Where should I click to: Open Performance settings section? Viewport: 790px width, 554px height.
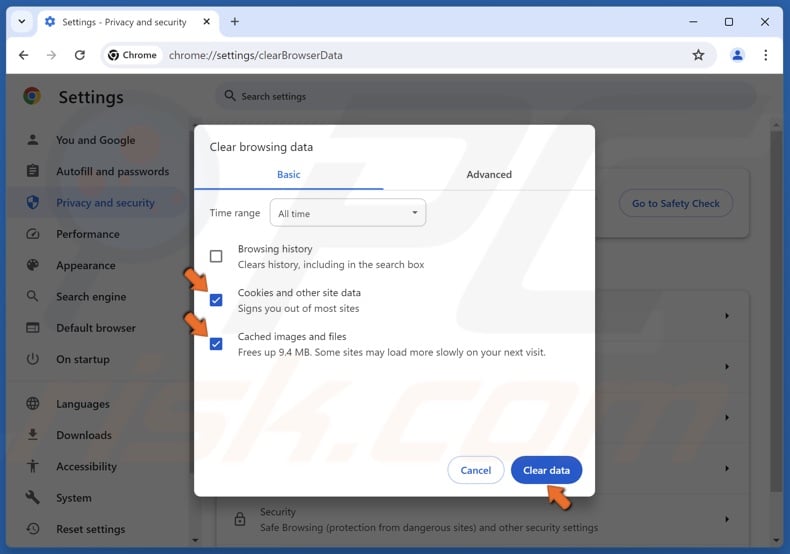click(88, 234)
